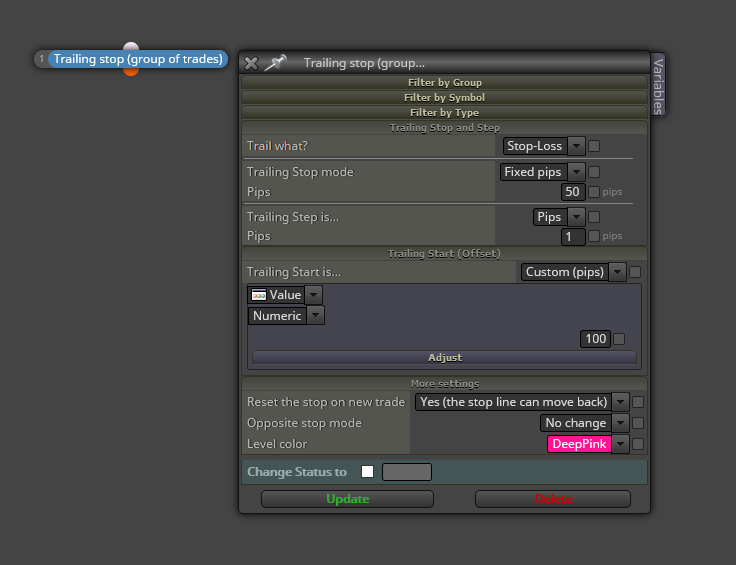Expand the Filter by Group section

pyautogui.click(x=445, y=83)
